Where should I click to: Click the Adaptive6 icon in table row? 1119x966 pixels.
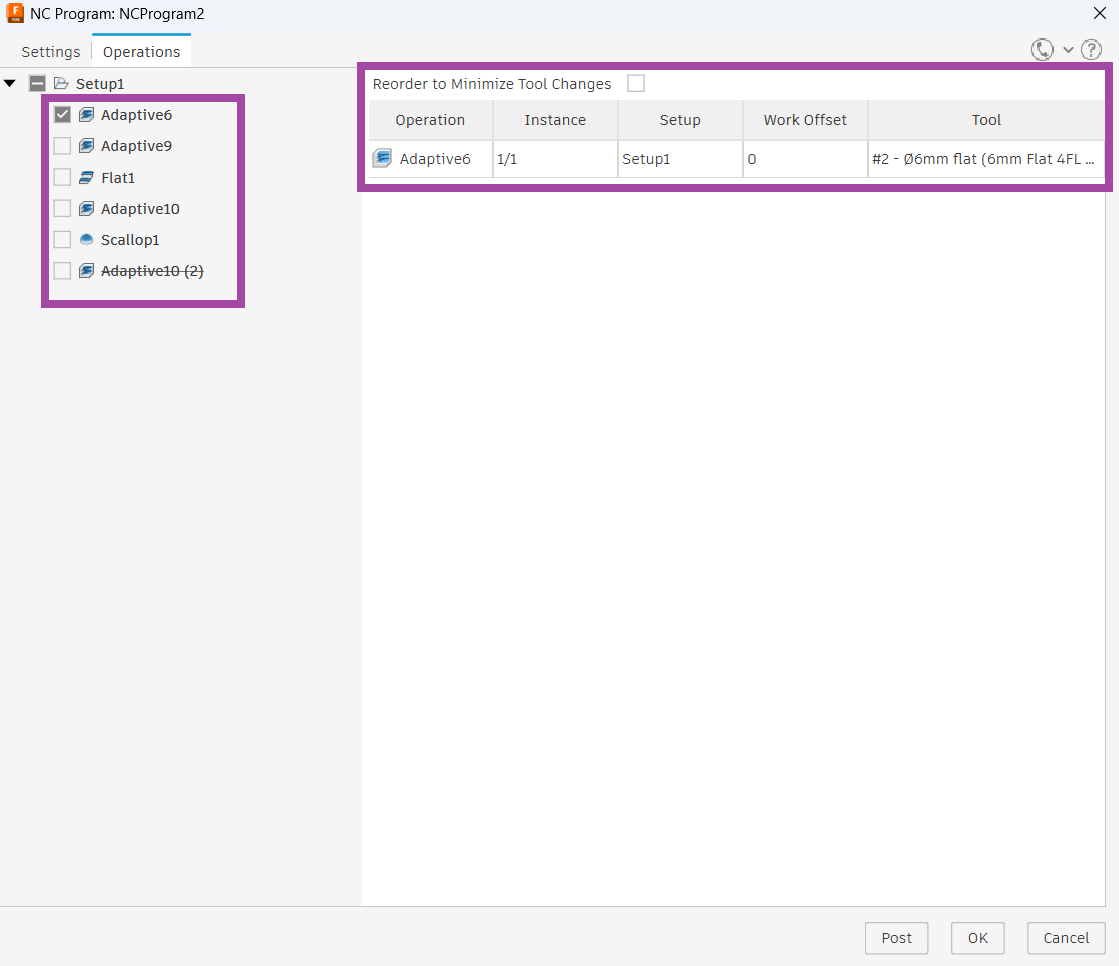point(382,158)
